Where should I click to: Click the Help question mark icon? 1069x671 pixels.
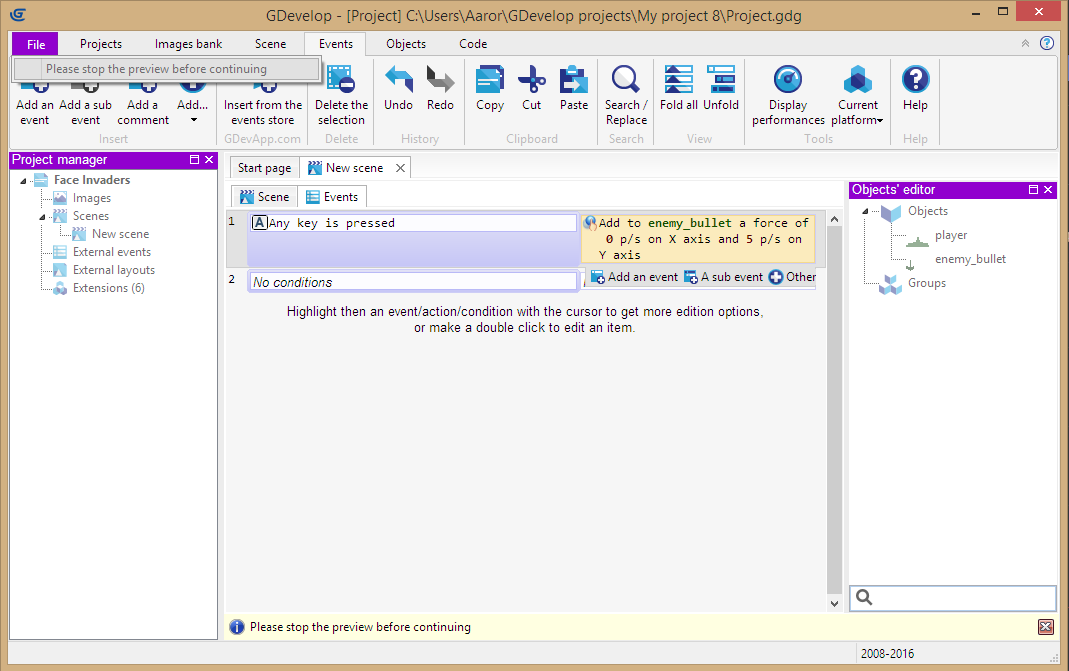coord(916,79)
